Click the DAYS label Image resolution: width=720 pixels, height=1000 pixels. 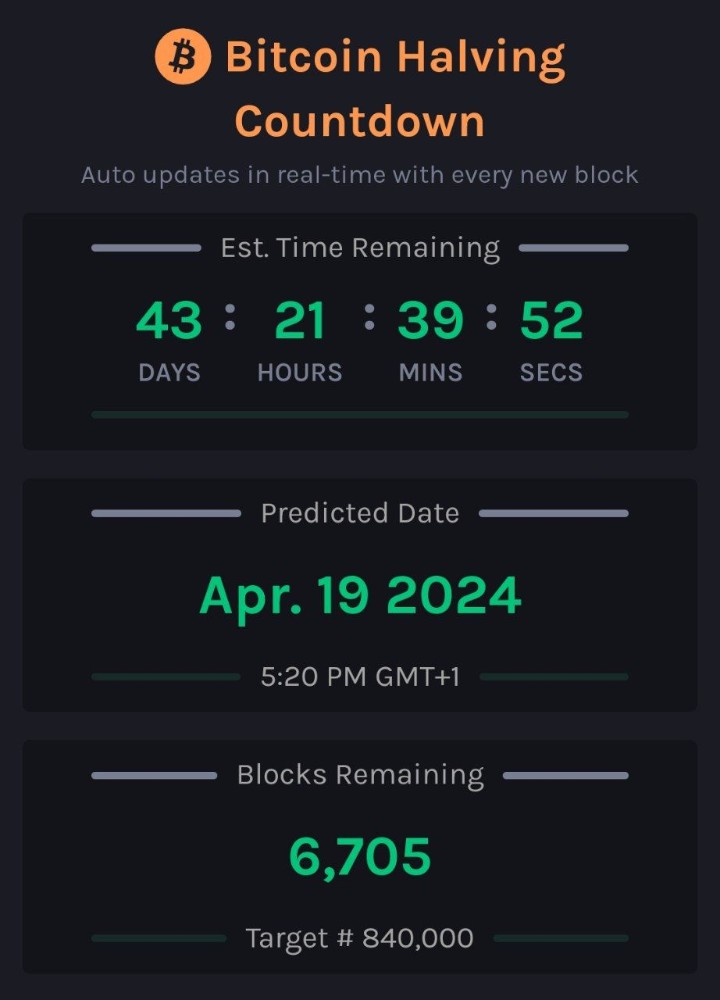tap(170, 372)
